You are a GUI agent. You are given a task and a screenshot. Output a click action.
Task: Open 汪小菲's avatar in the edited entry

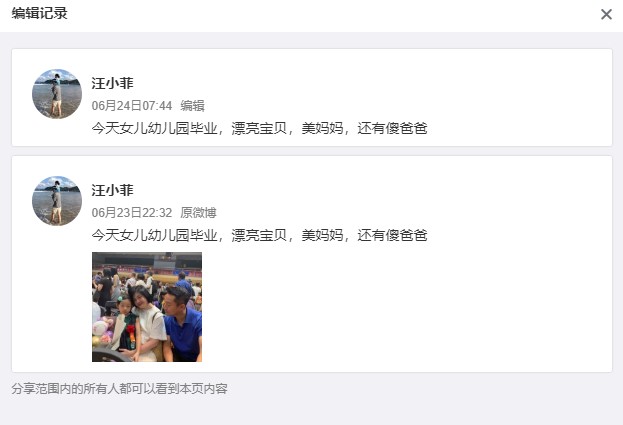57,94
